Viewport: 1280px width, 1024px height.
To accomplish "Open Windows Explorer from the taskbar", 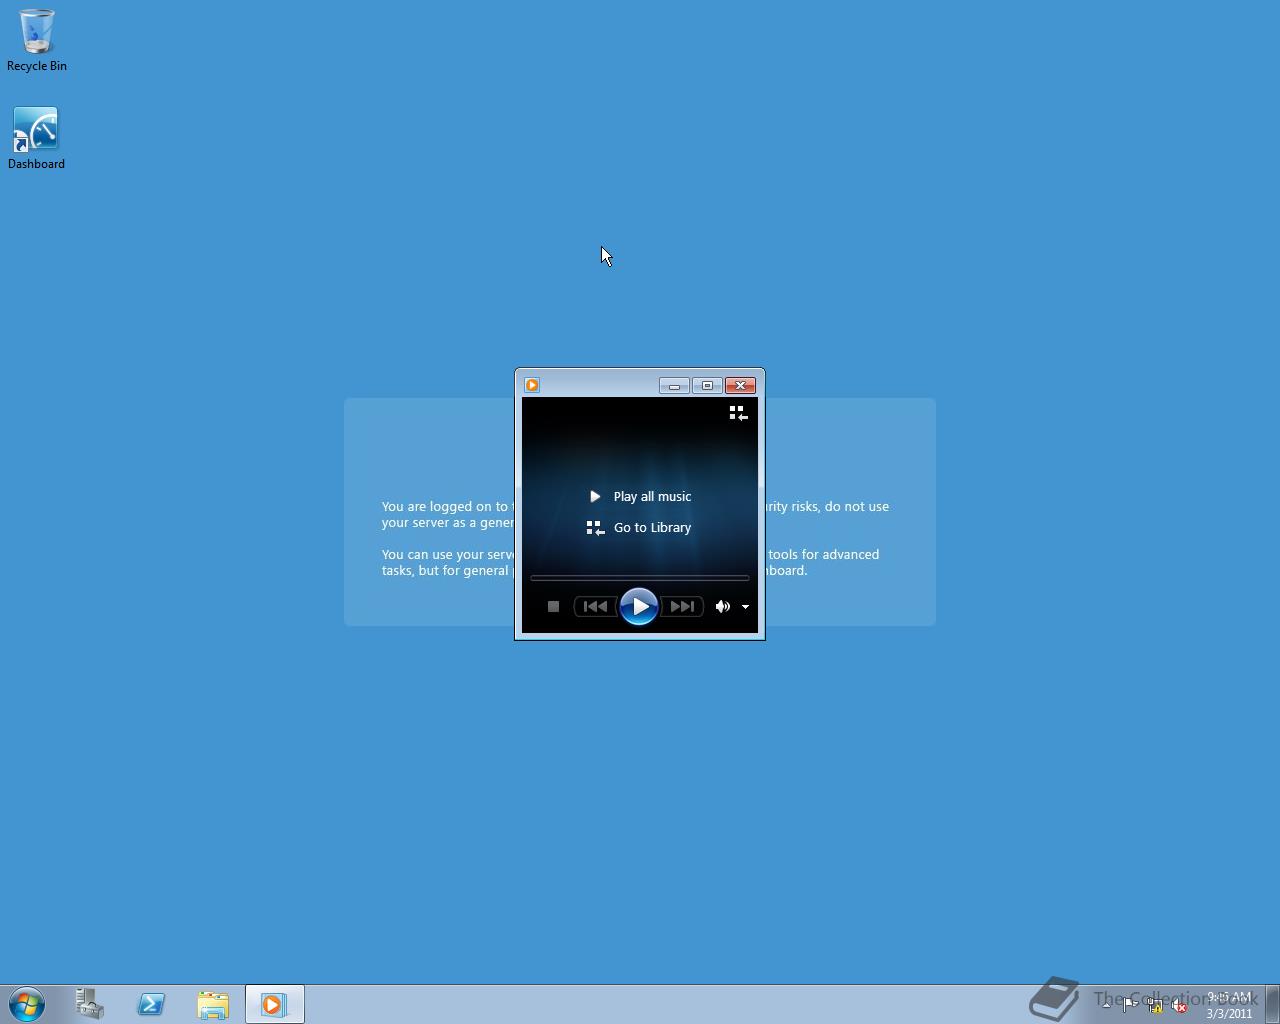I will pyautogui.click(x=213, y=1004).
